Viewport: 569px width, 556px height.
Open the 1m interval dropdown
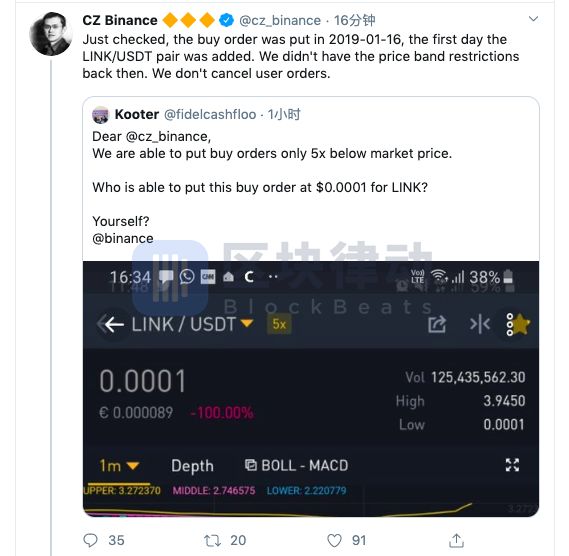119,466
